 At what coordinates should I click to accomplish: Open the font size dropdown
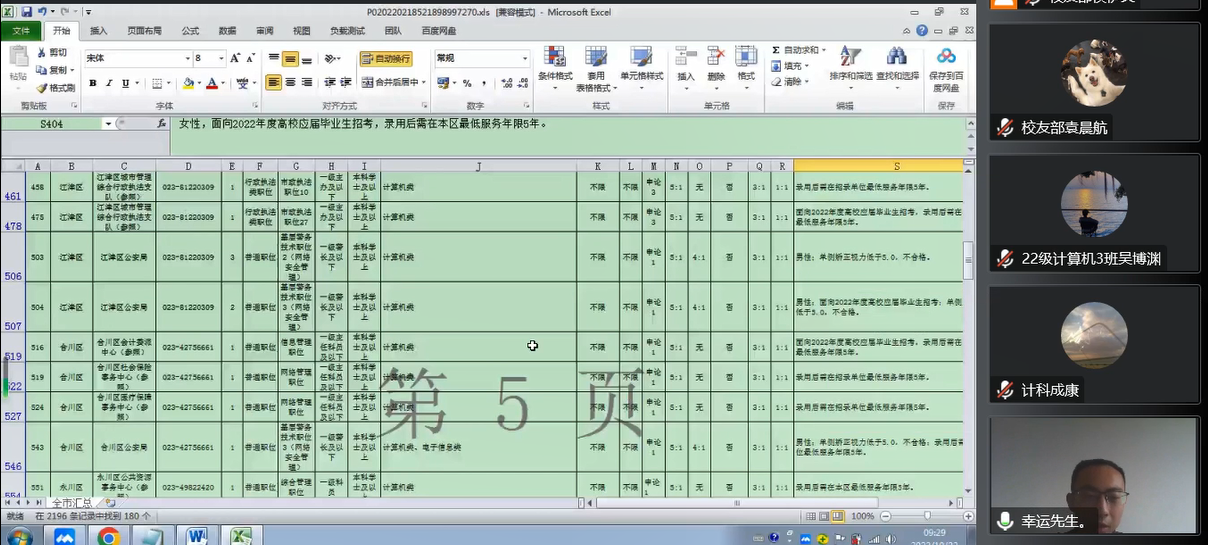[221, 59]
